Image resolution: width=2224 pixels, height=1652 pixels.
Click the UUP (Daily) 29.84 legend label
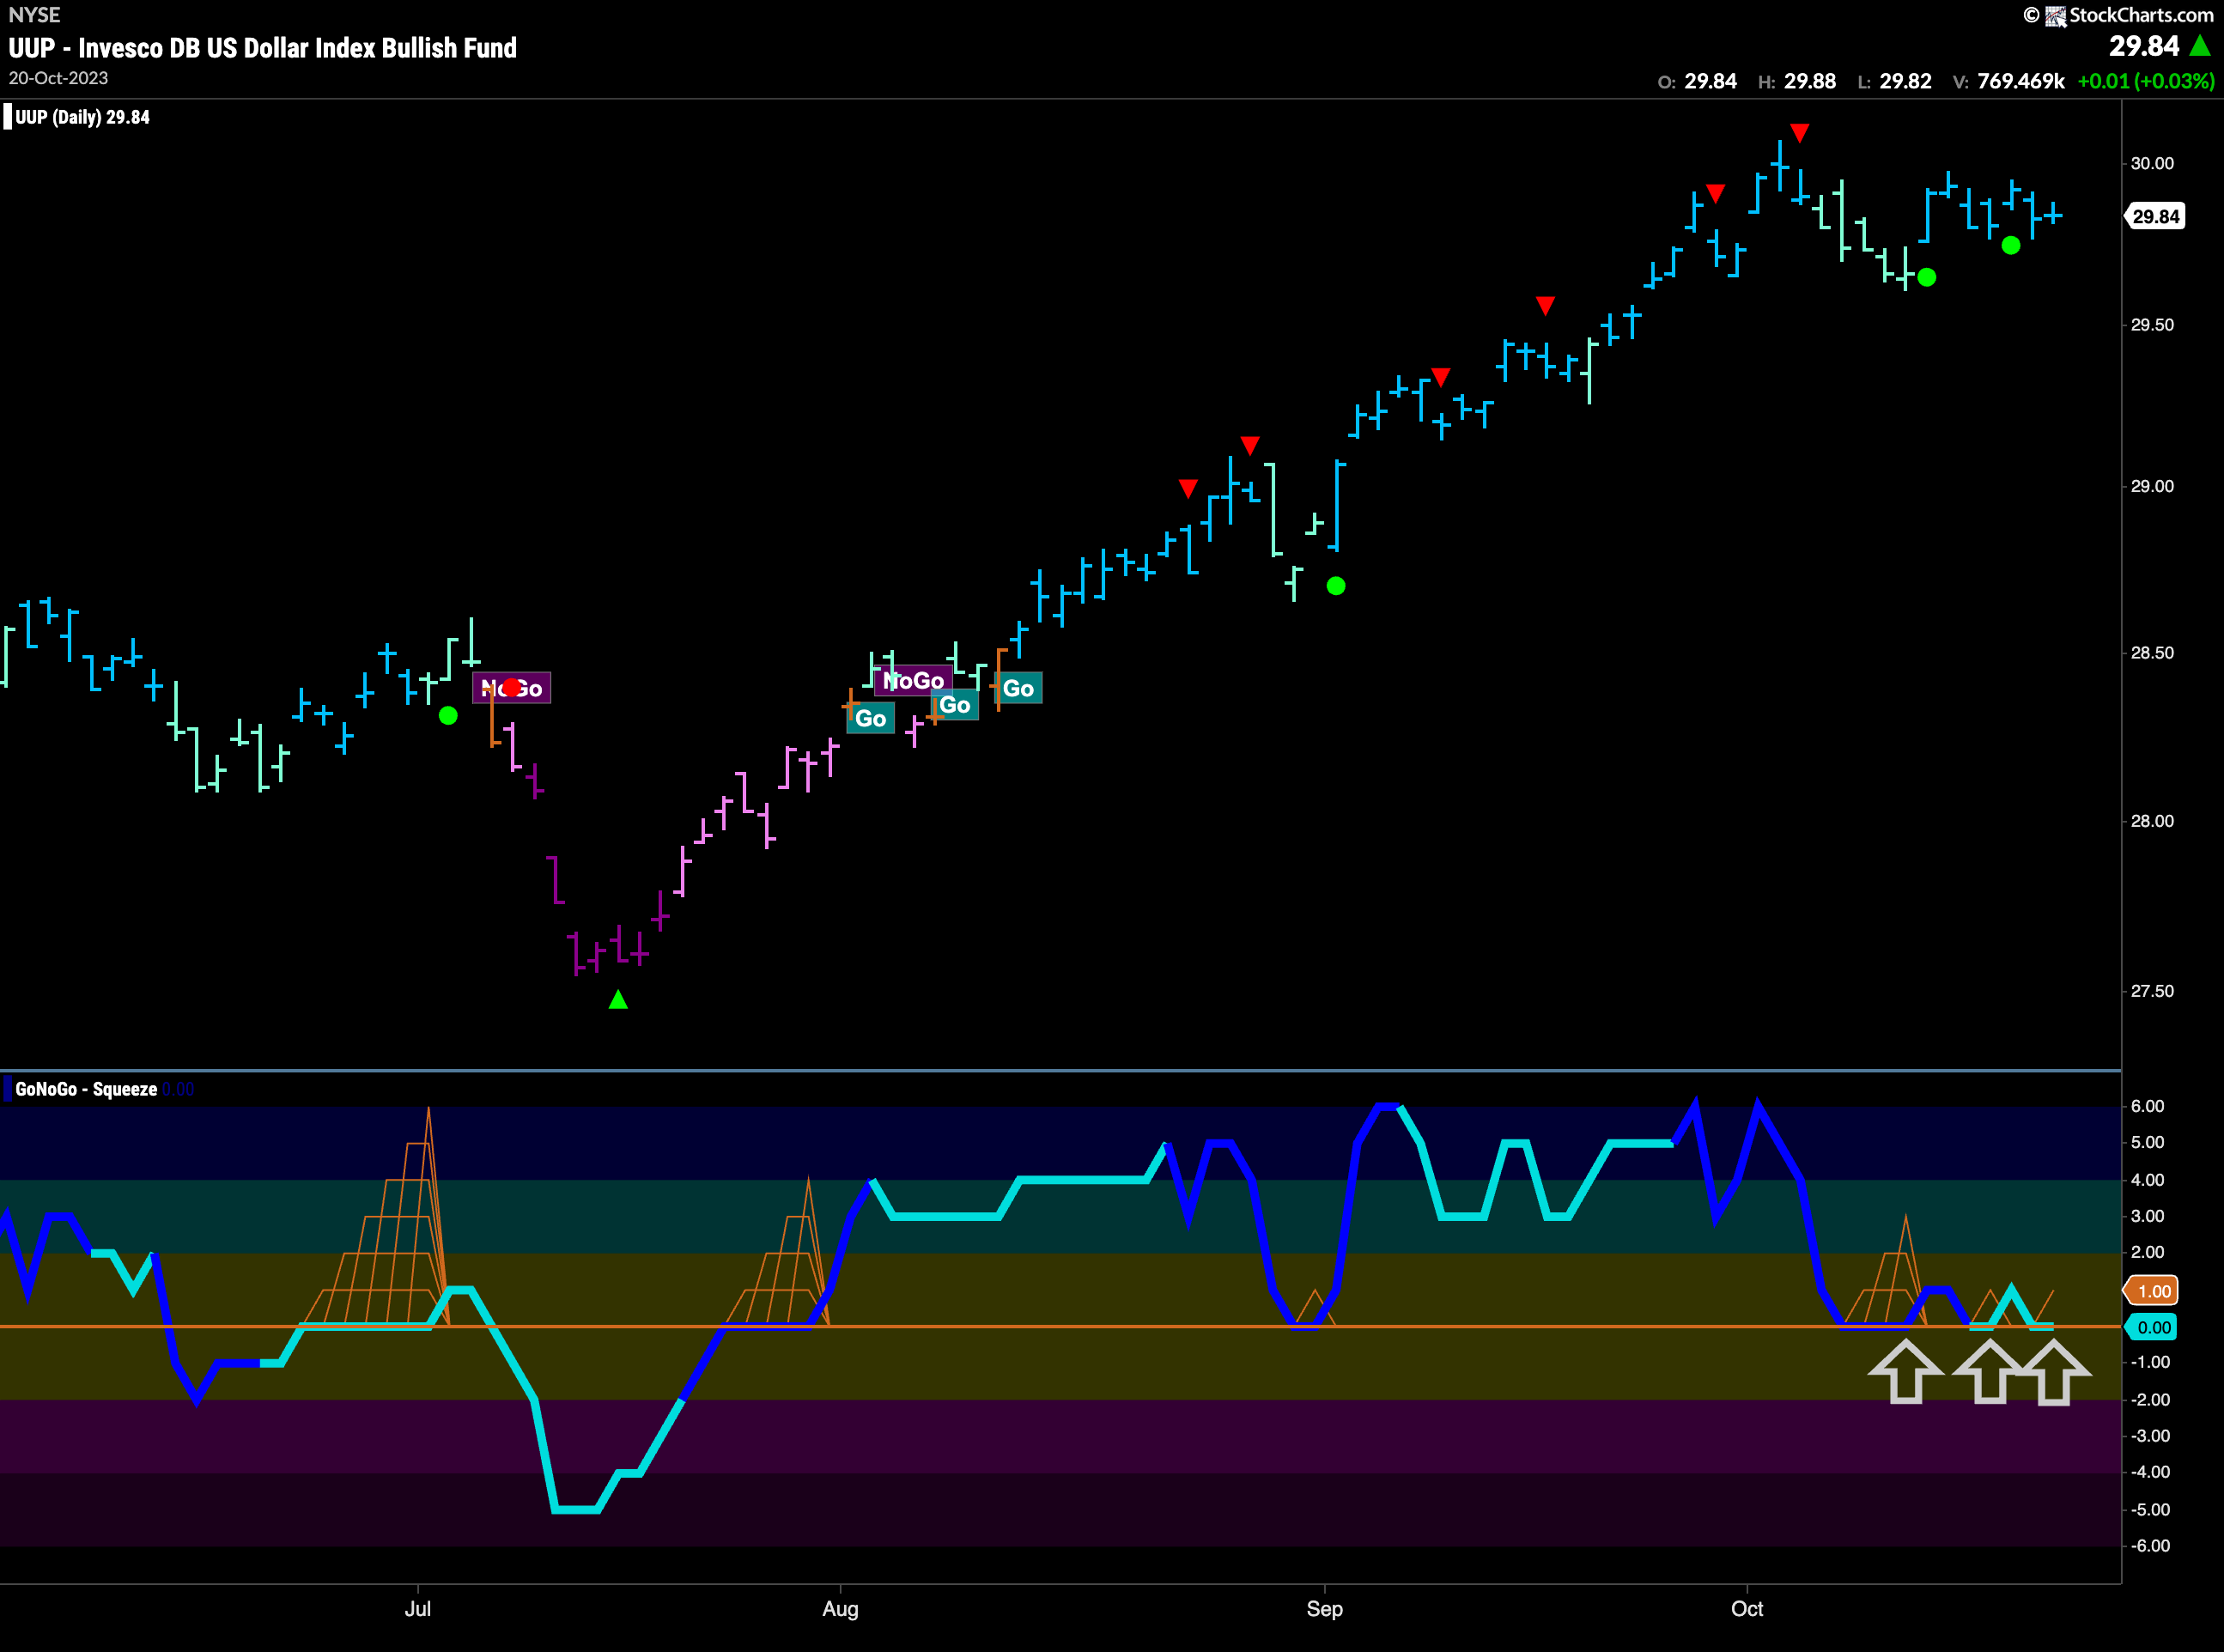(82, 117)
